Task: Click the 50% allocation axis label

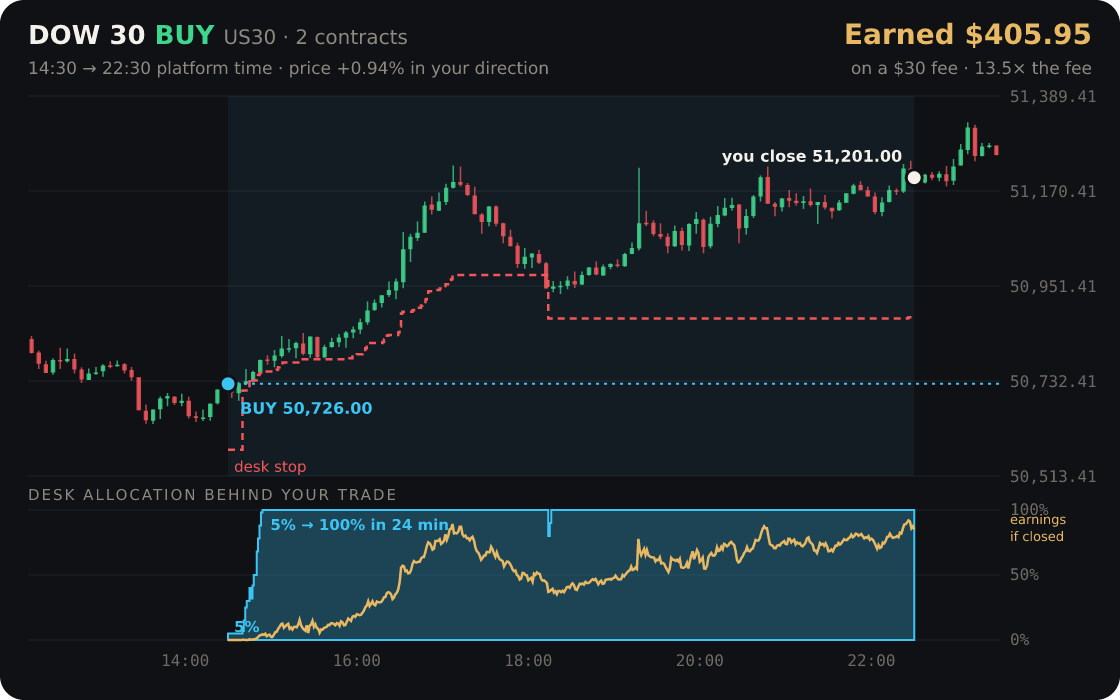Action: 1024,575
